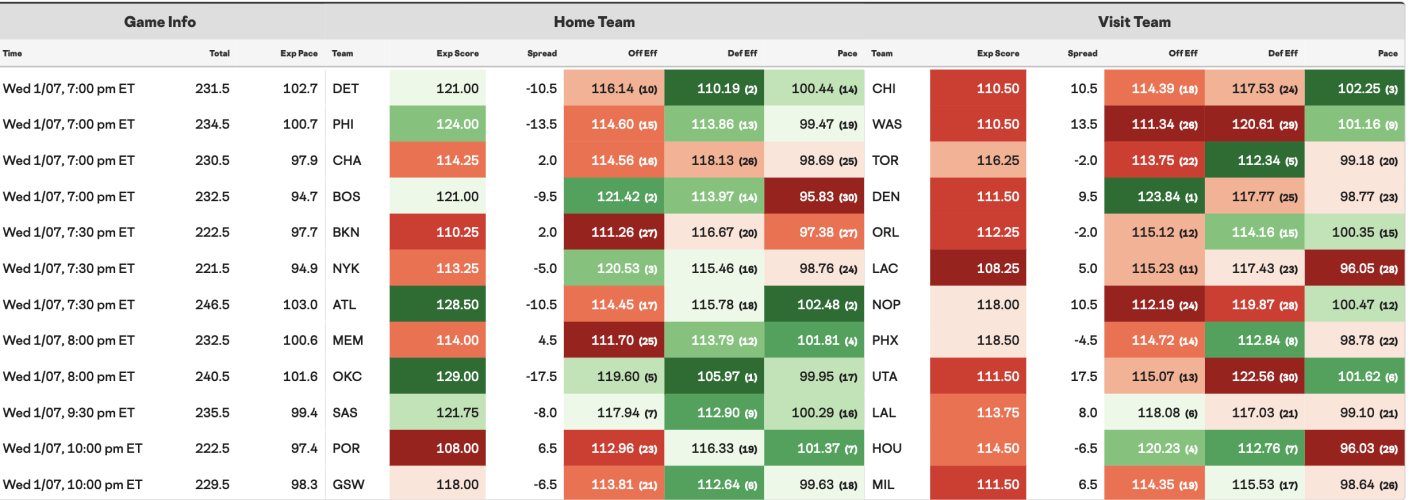Viewport: 1420px width, 500px height.
Task: Sort by Home Team Exp Score header
Action: tap(458, 53)
